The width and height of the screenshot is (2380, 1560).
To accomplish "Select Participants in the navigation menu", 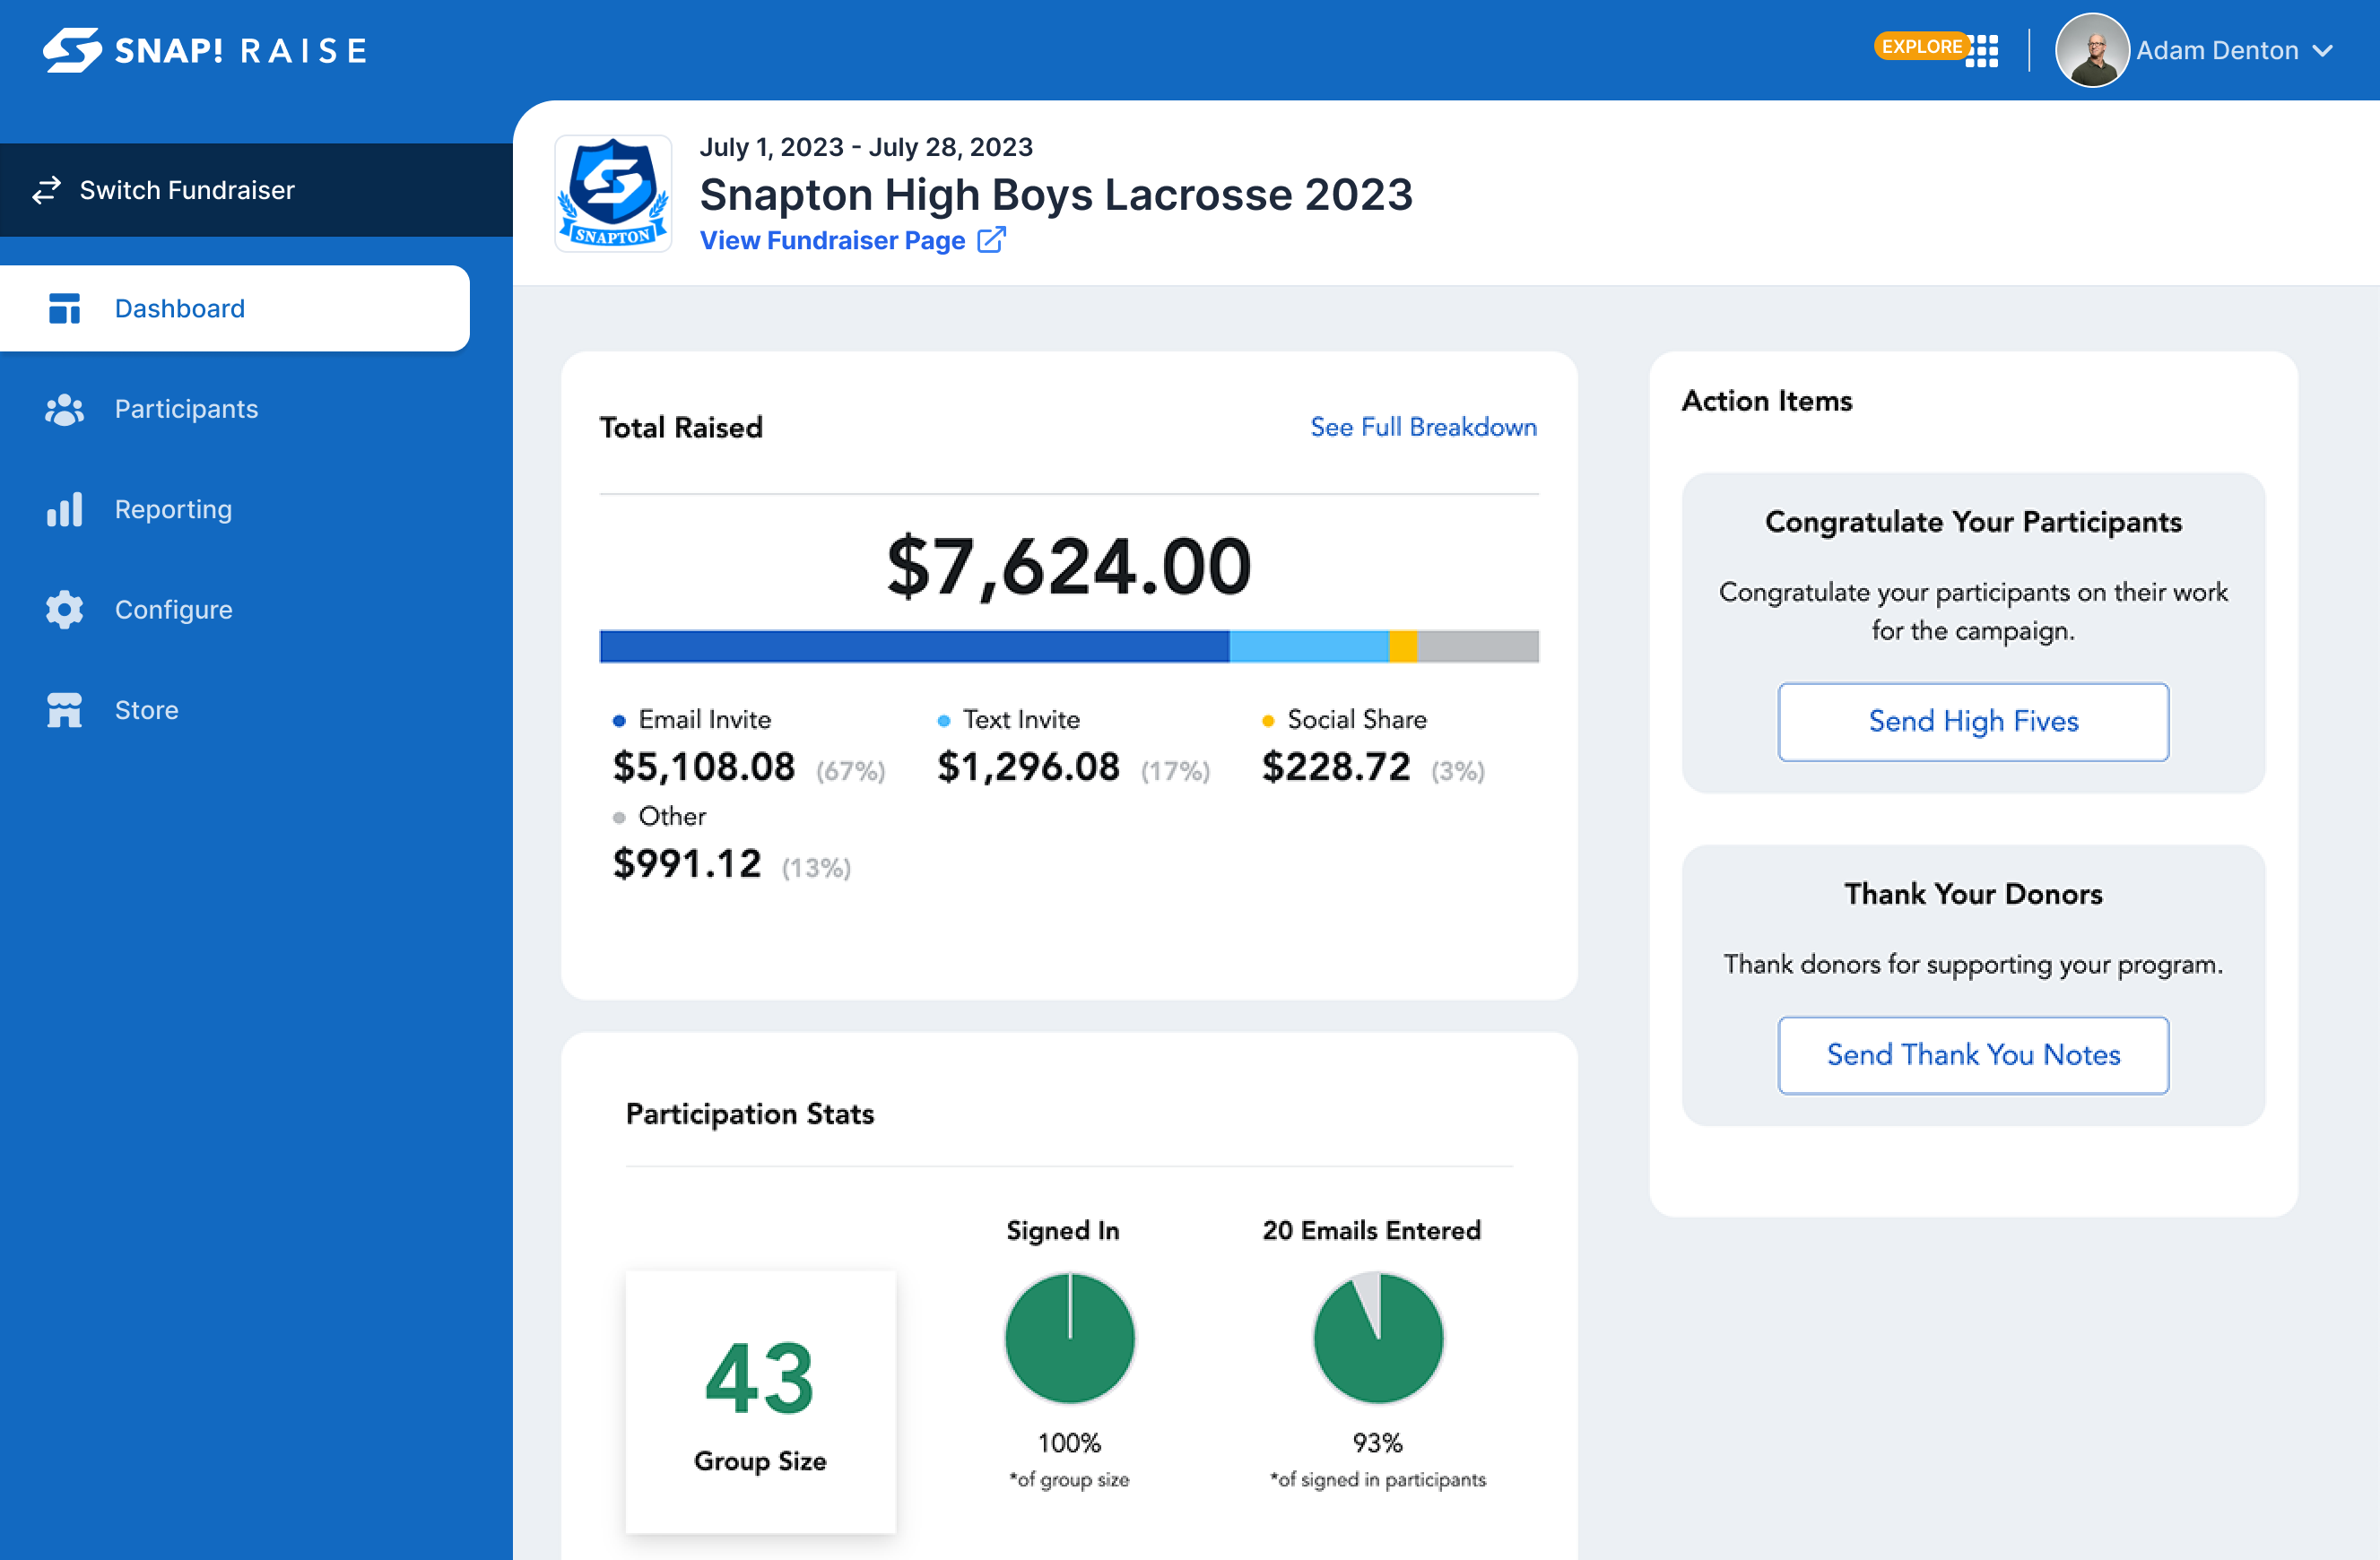I will coord(186,409).
